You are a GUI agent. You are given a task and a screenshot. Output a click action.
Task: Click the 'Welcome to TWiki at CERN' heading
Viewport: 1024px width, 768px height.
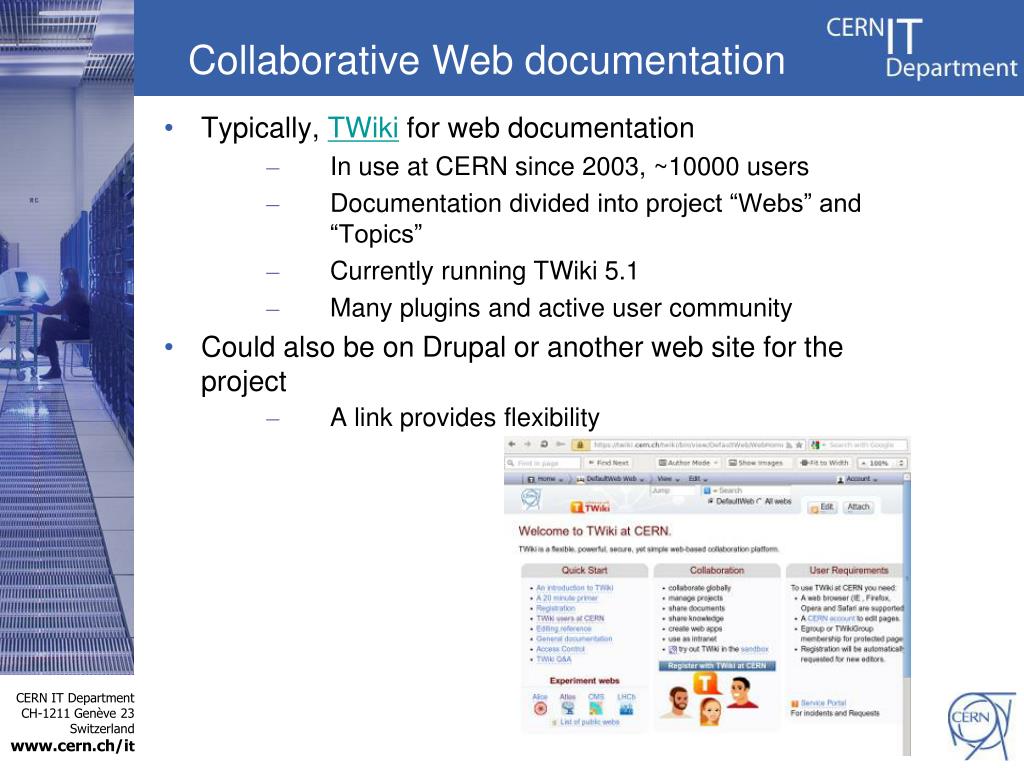click(x=594, y=531)
